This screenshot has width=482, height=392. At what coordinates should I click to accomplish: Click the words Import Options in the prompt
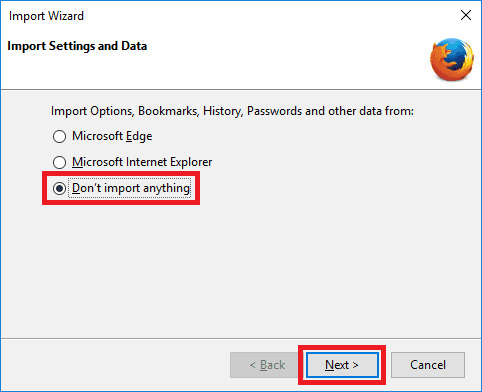(93, 111)
